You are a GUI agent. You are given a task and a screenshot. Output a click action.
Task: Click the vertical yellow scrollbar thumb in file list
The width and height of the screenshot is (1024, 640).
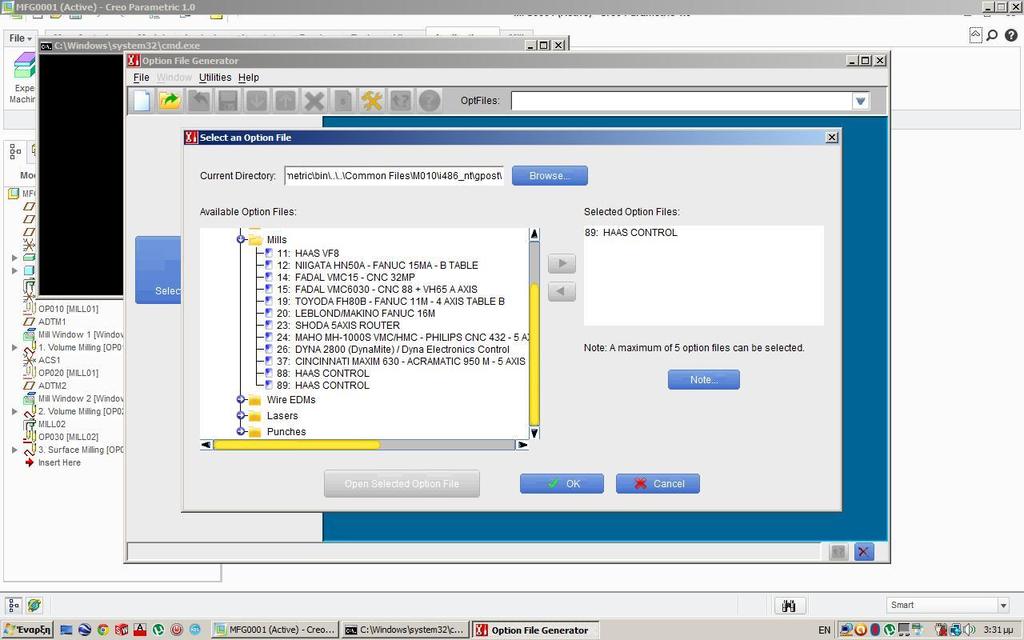[x=534, y=355]
